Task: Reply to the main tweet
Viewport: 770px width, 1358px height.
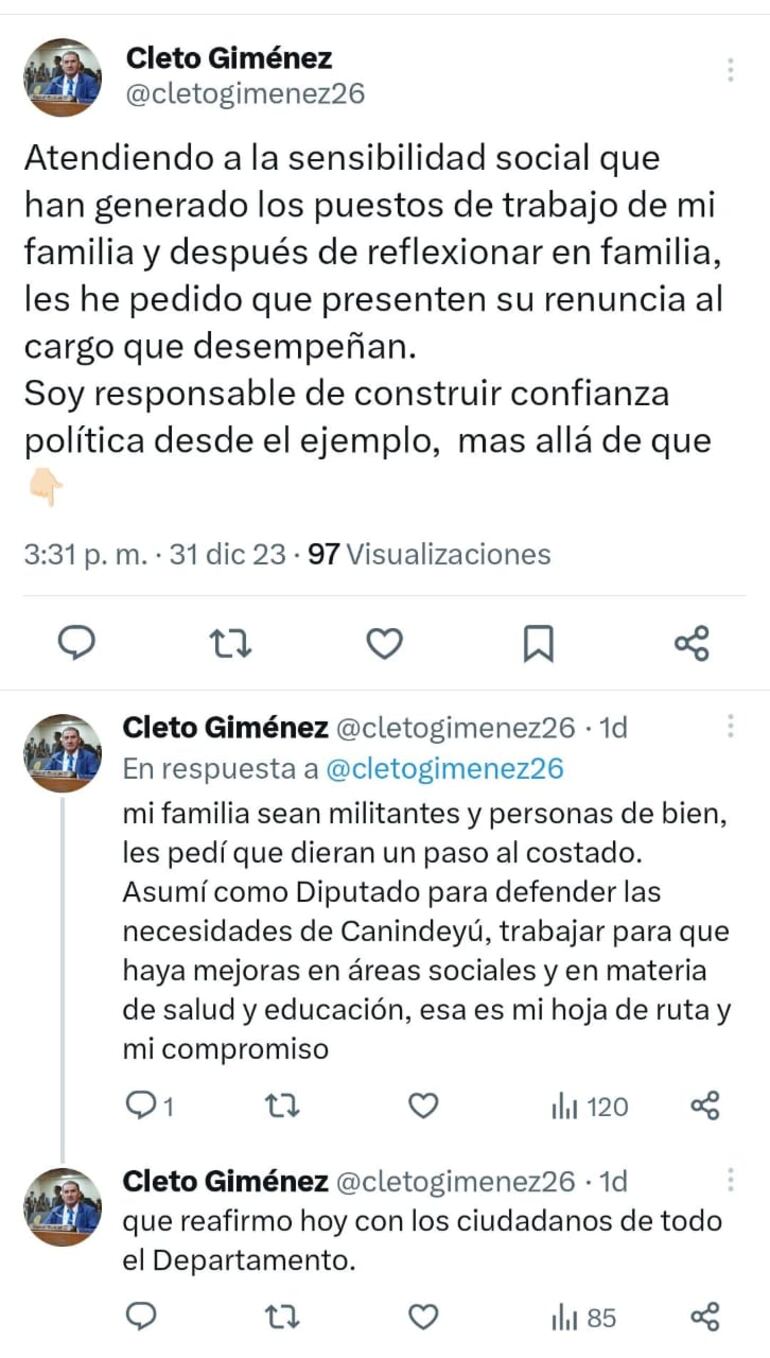Action: 79,645
